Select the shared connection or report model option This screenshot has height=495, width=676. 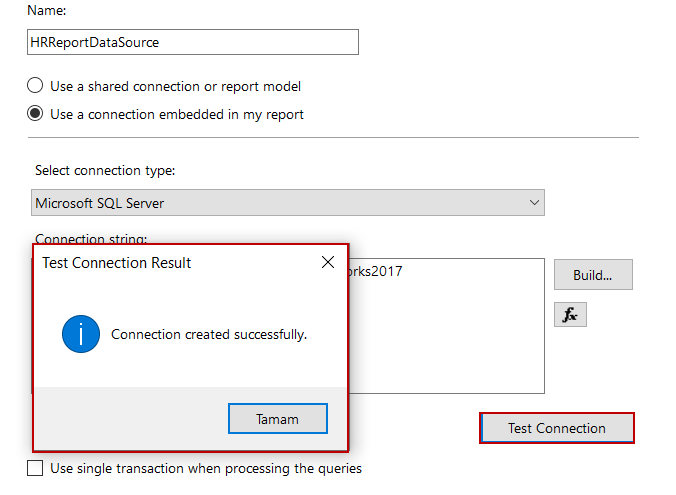[x=36, y=86]
